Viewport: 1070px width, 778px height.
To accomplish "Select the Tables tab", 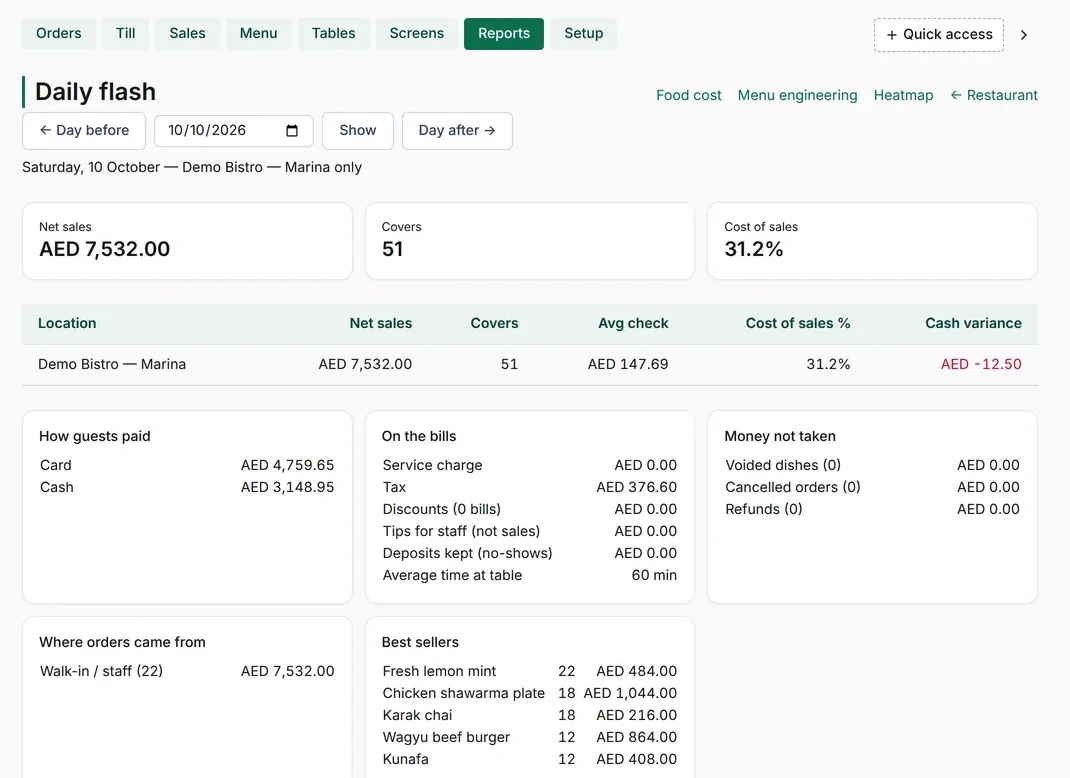I will (x=334, y=33).
